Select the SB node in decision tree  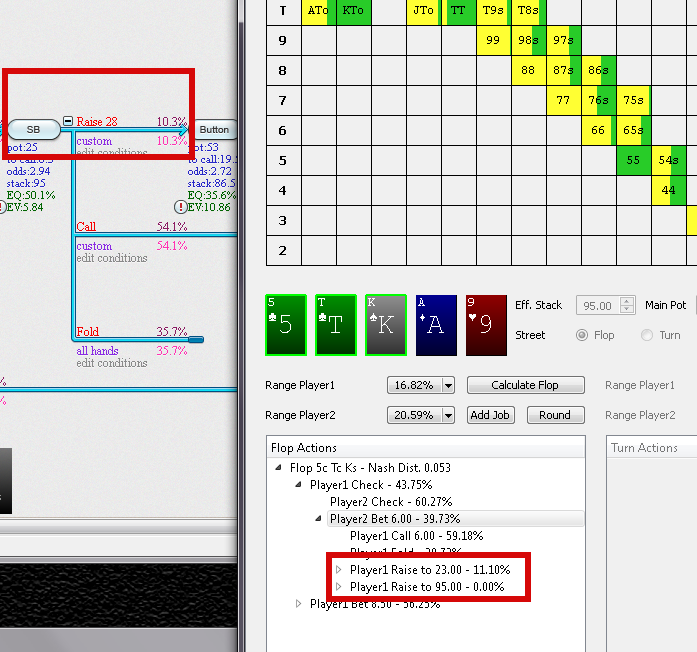click(34, 129)
